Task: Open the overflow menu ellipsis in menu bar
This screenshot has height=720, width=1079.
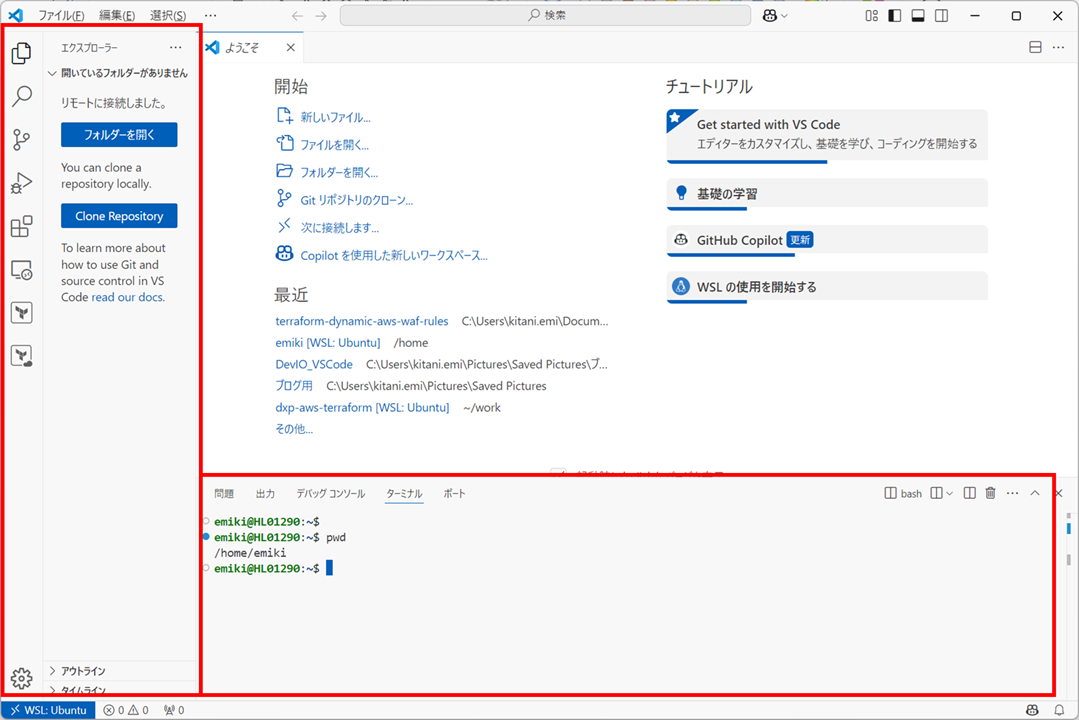Action: point(211,15)
